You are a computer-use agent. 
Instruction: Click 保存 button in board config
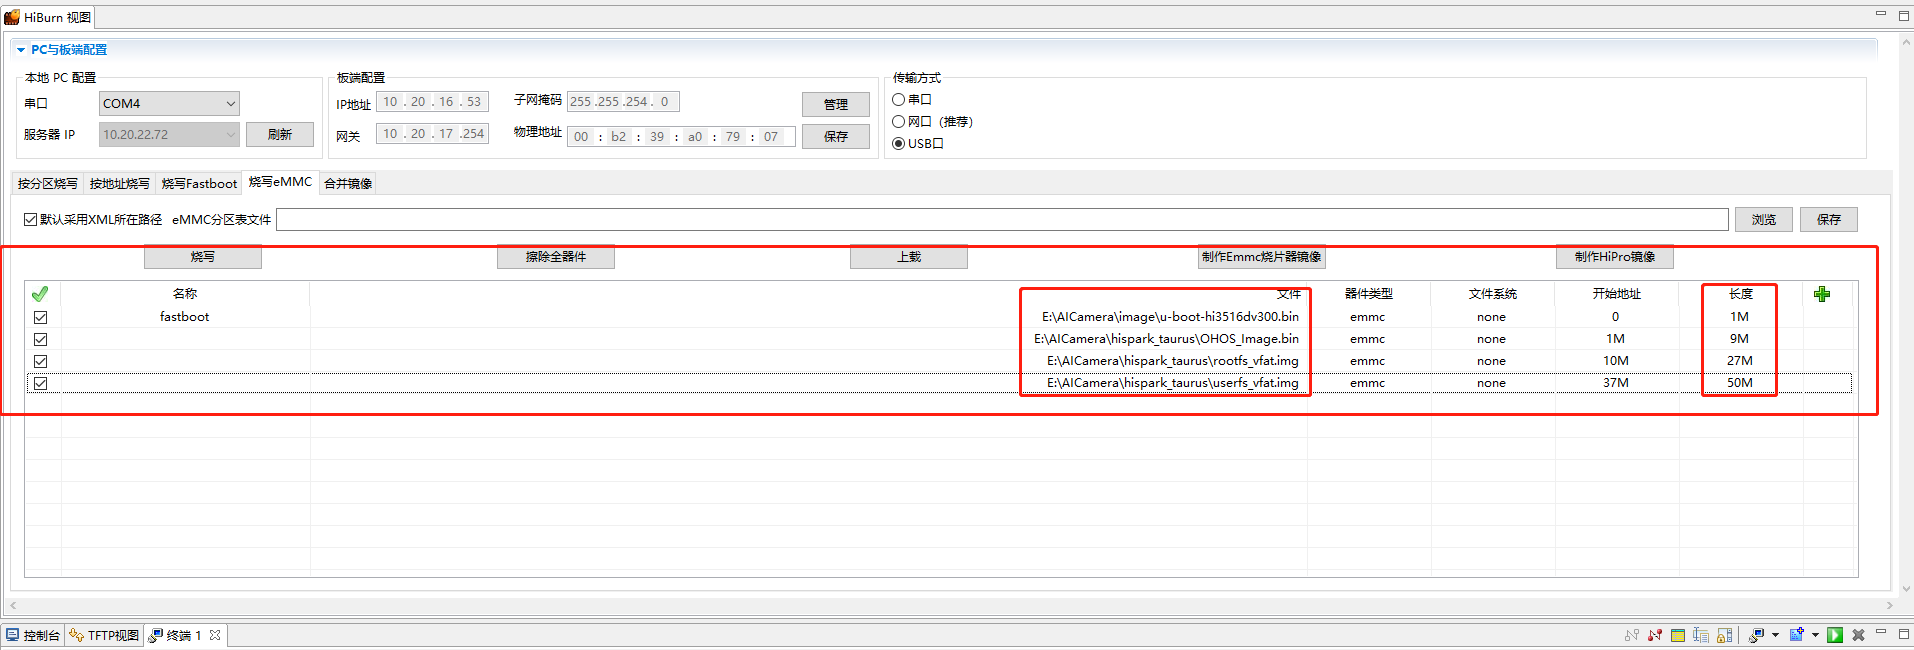click(x=836, y=136)
